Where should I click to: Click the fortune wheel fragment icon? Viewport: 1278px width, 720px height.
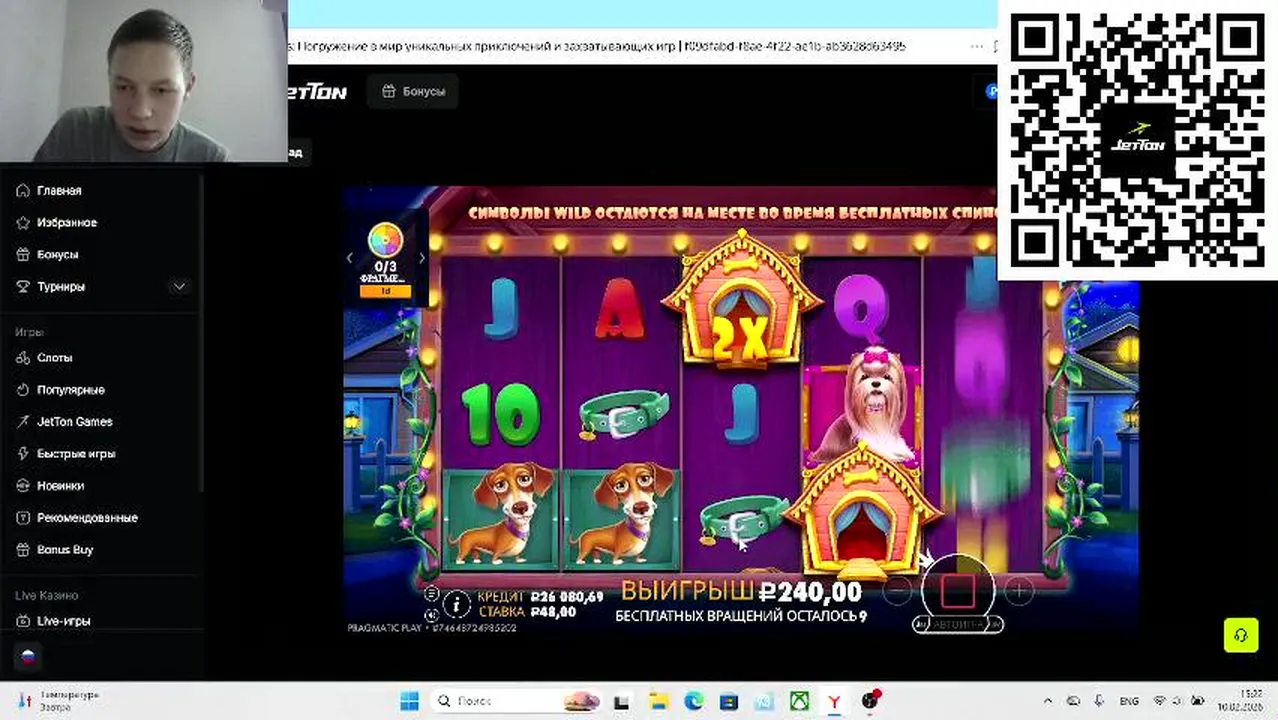(x=385, y=241)
